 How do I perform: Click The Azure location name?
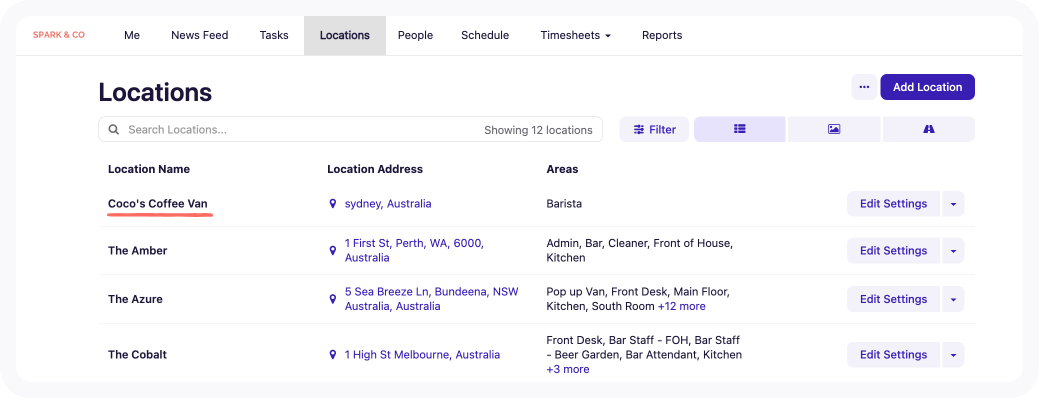coord(135,299)
